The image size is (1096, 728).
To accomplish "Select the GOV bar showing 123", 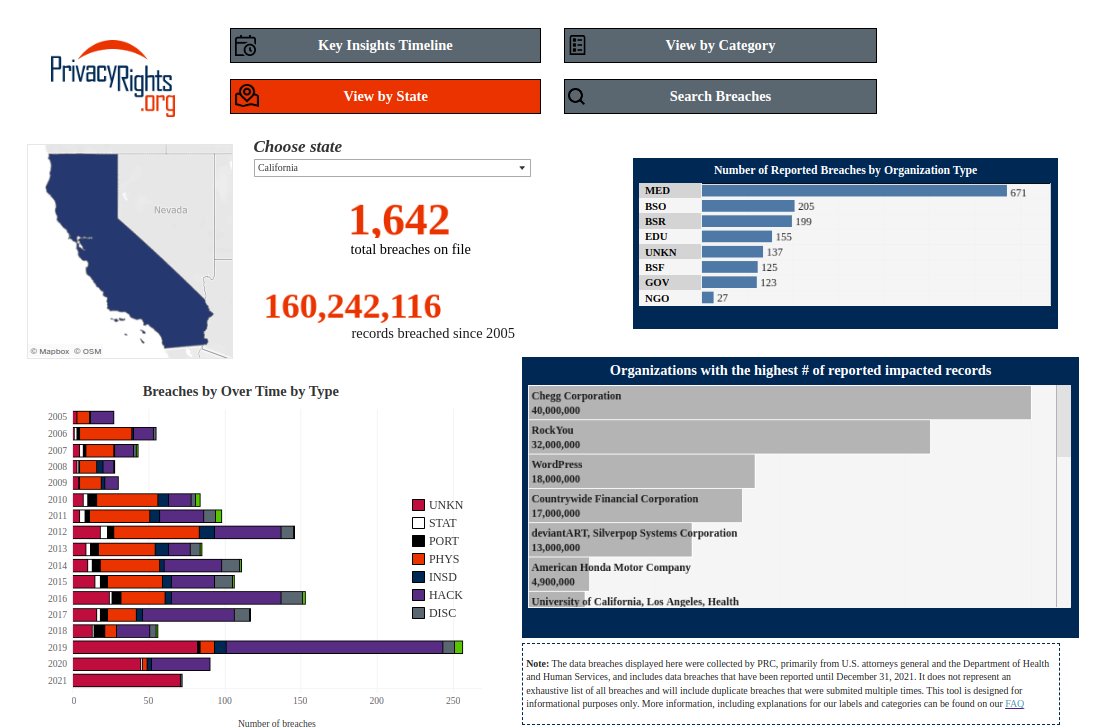I will pos(729,282).
